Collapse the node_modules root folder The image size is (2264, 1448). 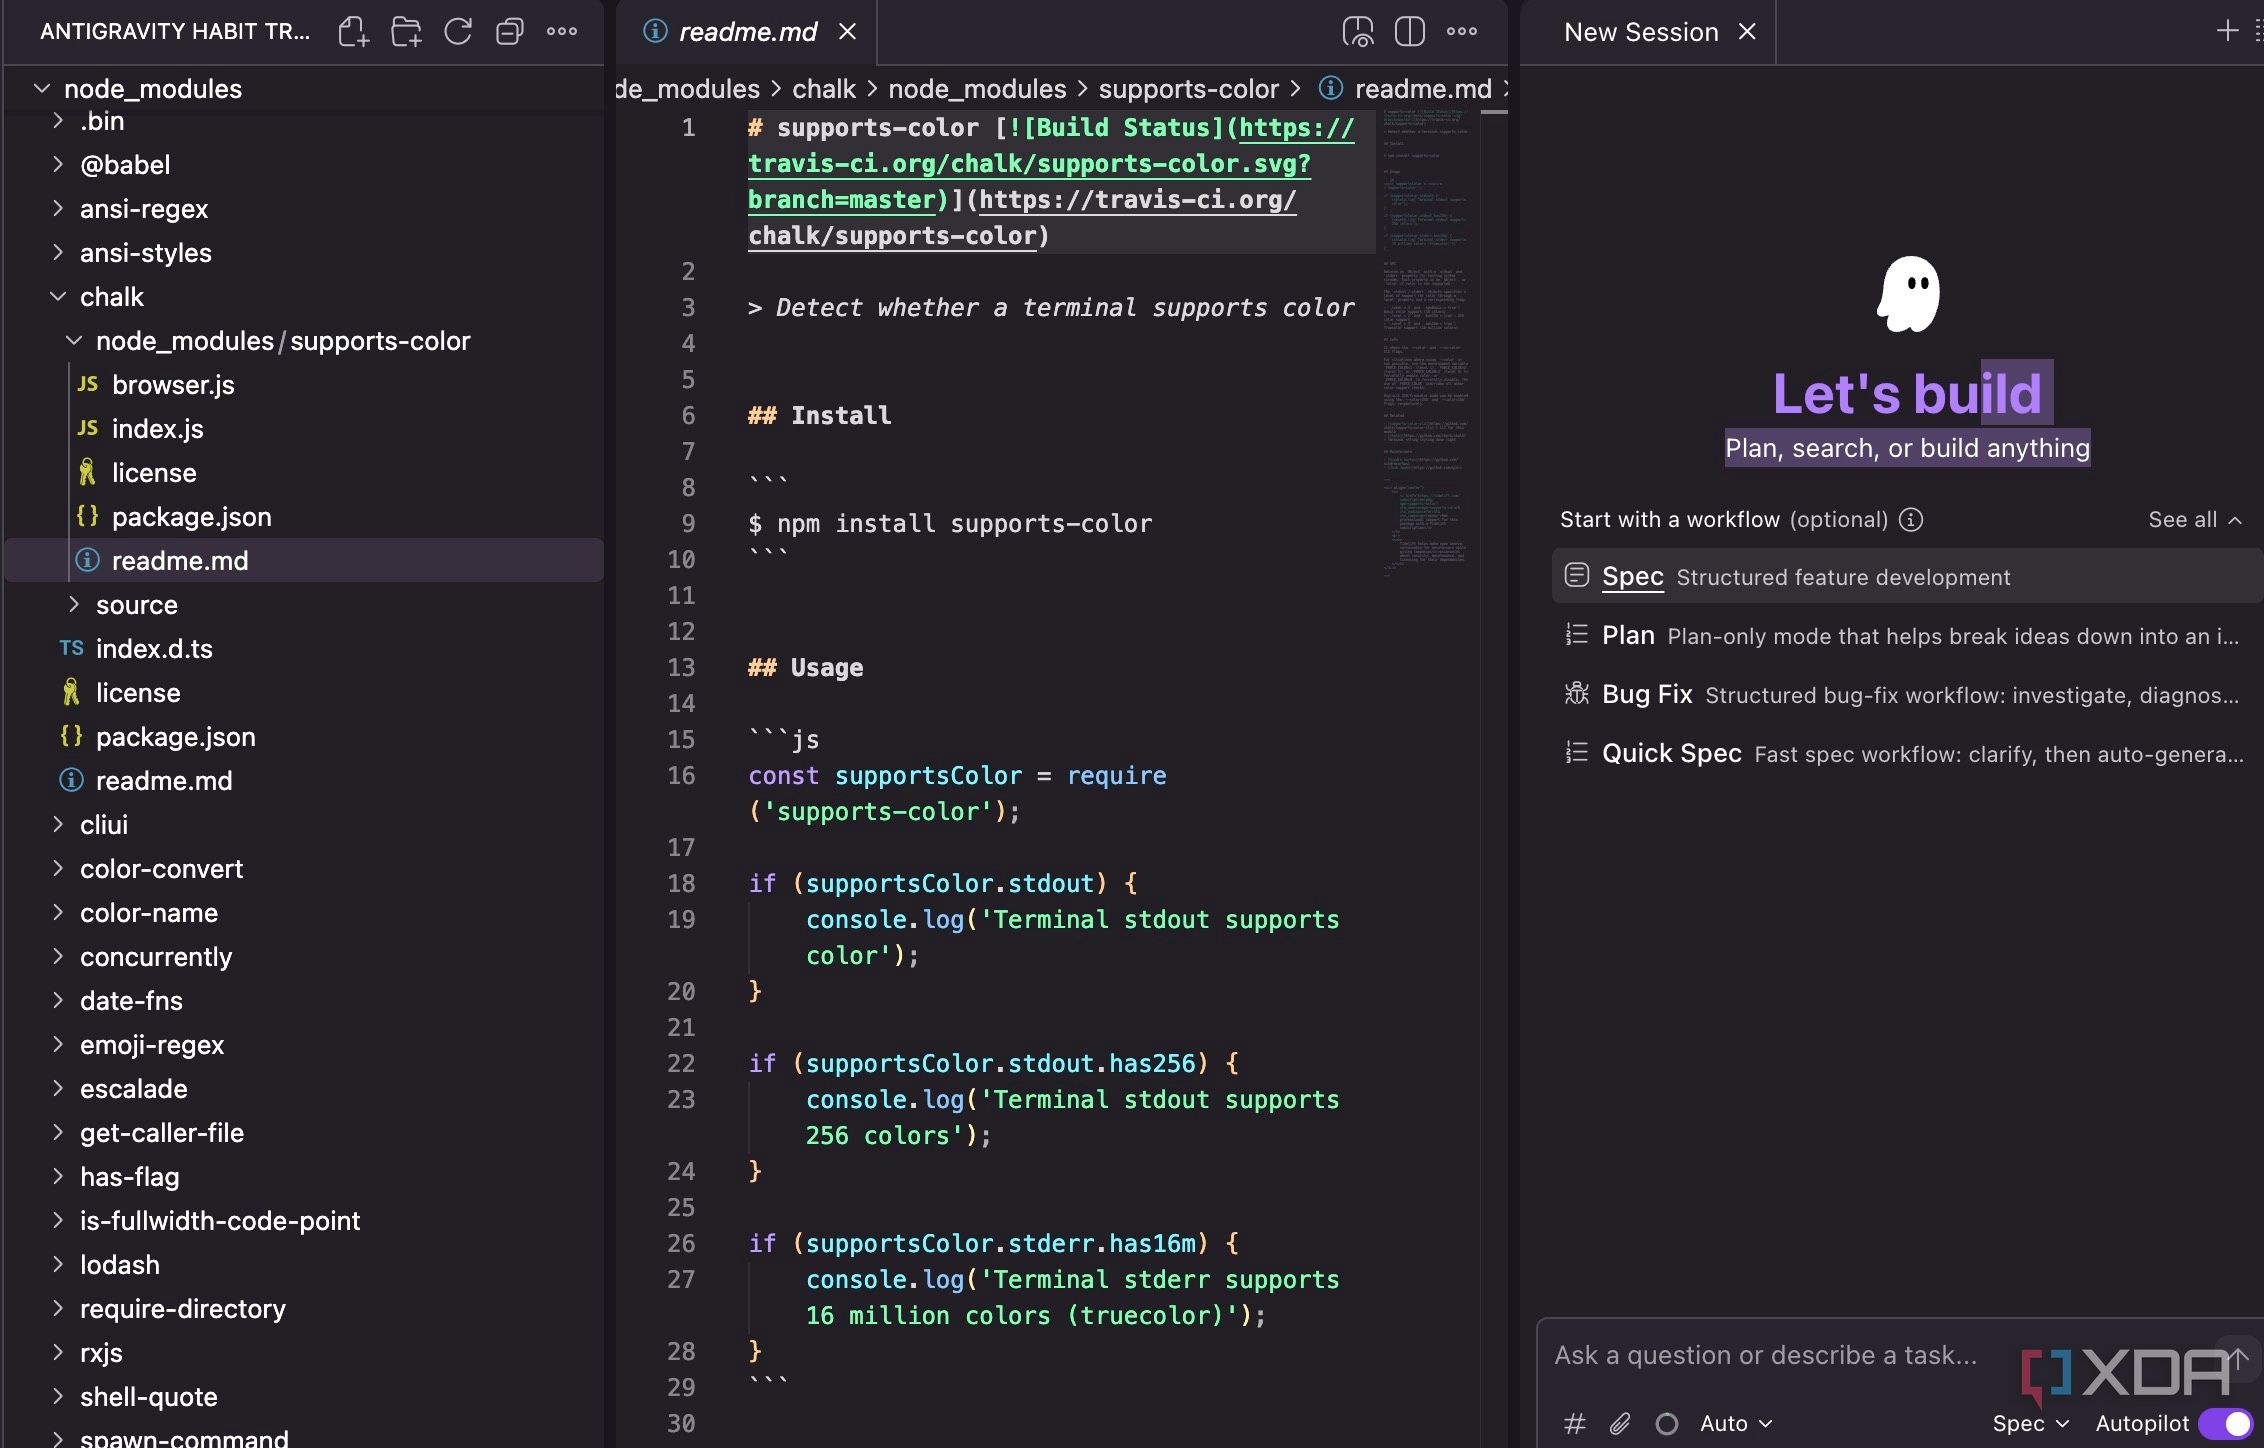tap(42, 88)
